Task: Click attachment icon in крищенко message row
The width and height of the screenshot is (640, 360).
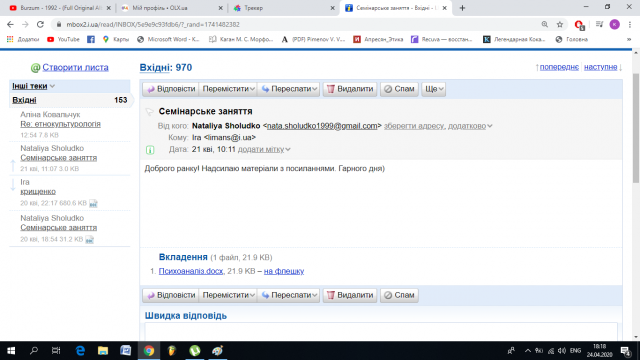Action: tap(93, 203)
